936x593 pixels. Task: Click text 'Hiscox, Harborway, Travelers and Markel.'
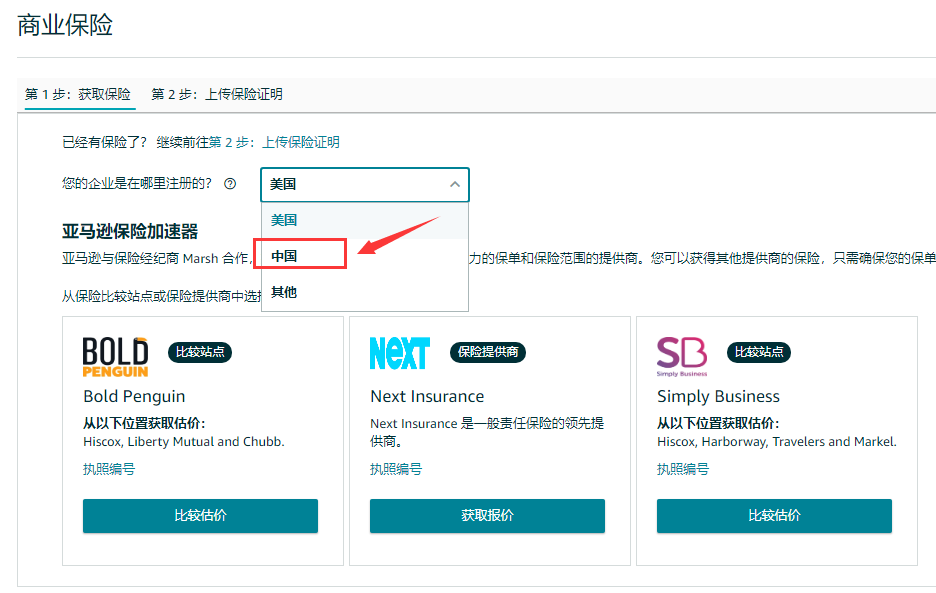click(777, 442)
